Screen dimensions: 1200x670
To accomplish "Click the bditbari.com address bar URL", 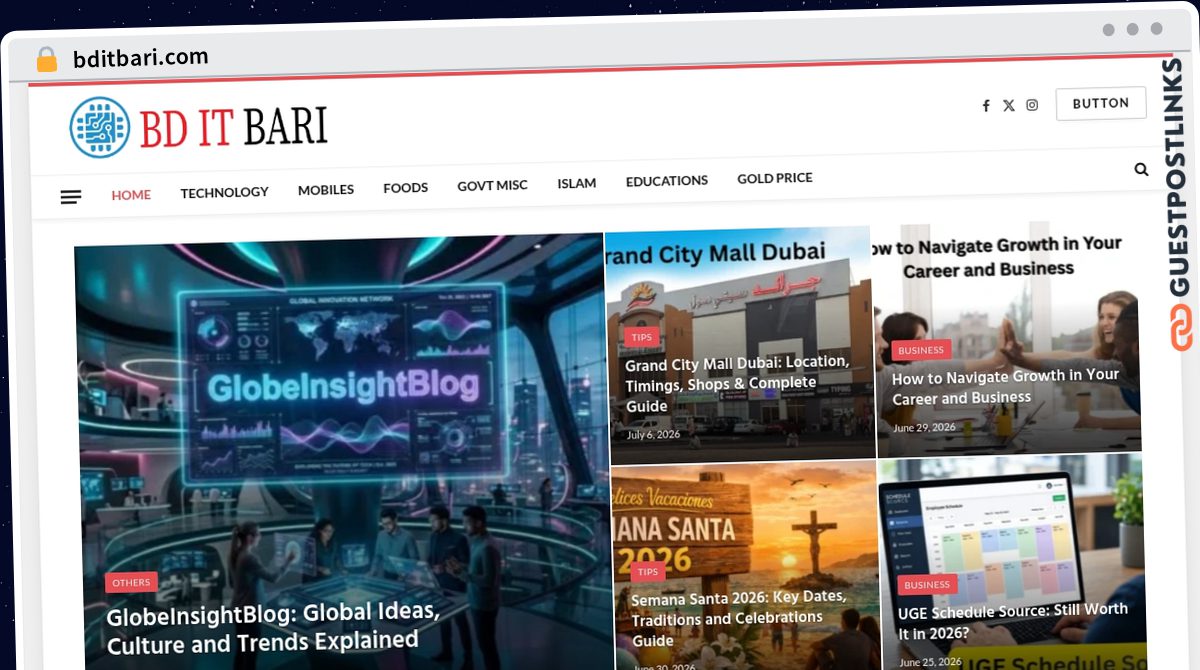I will [141, 58].
